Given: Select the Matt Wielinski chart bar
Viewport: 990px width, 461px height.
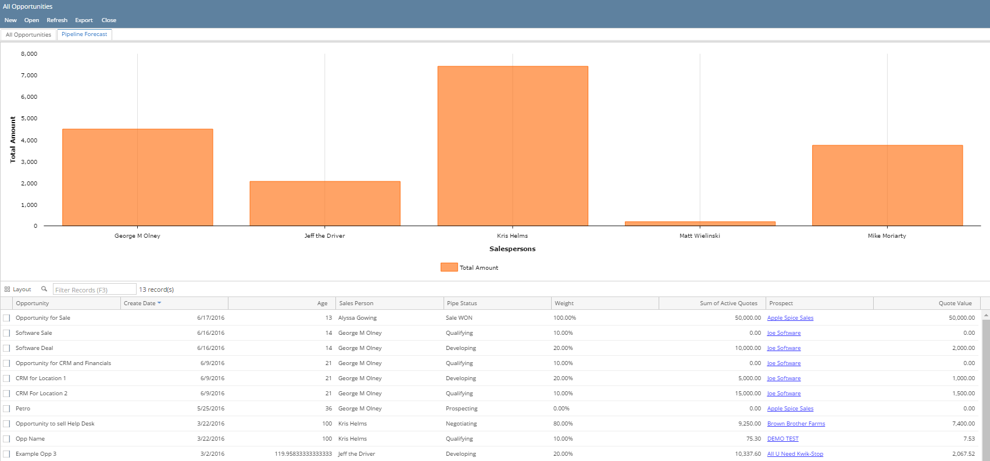Looking at the screenshot, I should [x=700, y=223].
